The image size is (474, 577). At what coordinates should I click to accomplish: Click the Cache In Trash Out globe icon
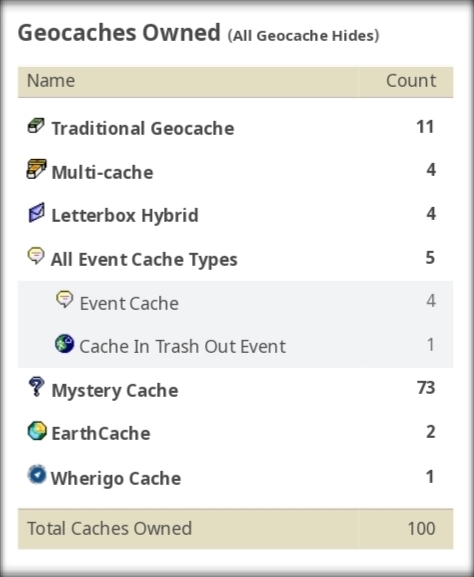click(x=64, y=343)
